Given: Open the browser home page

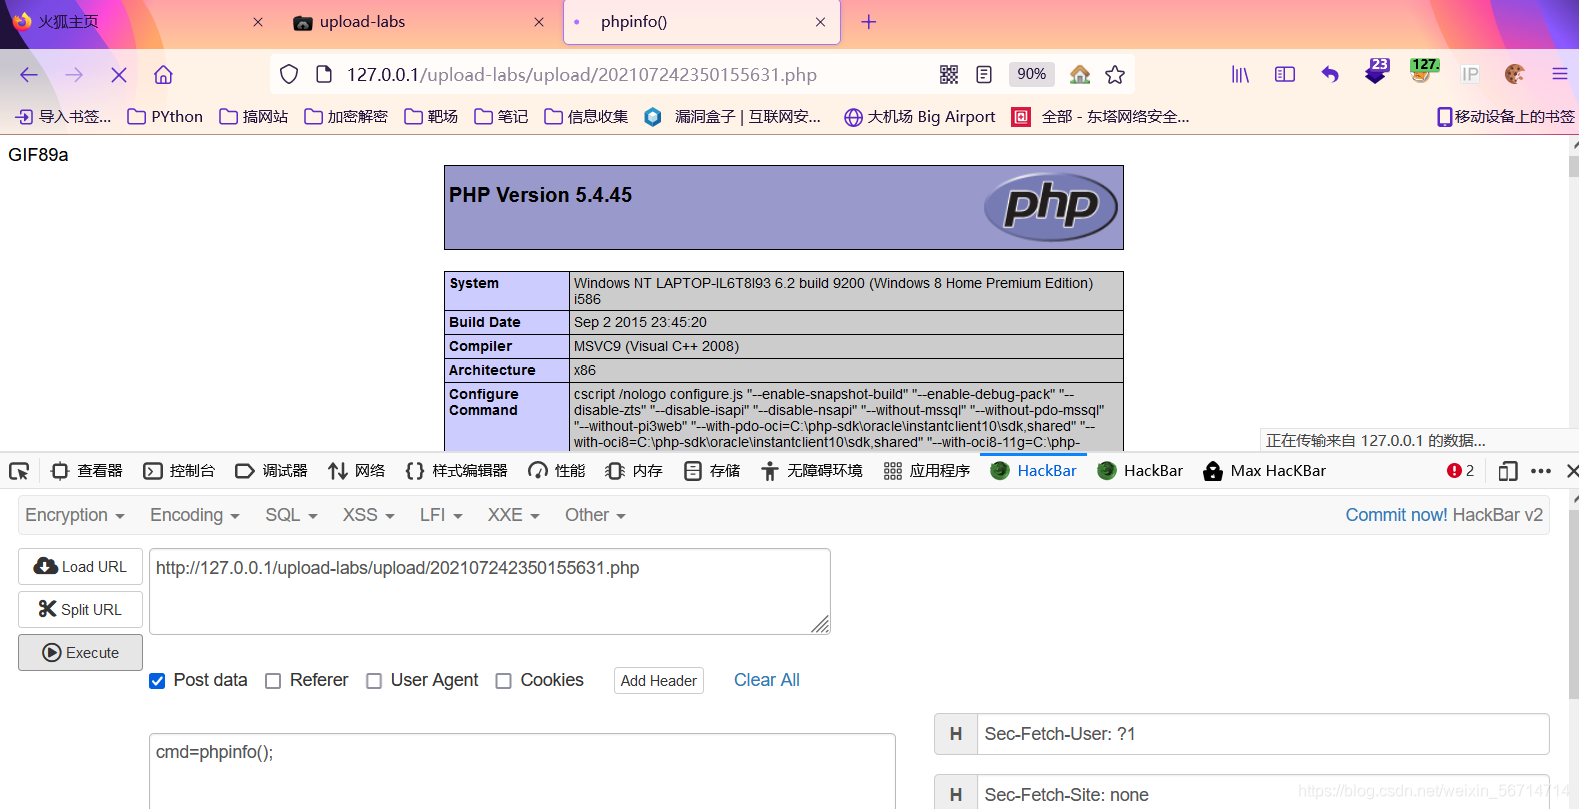Looking at the screenshot, I should [x=163, y=75].
